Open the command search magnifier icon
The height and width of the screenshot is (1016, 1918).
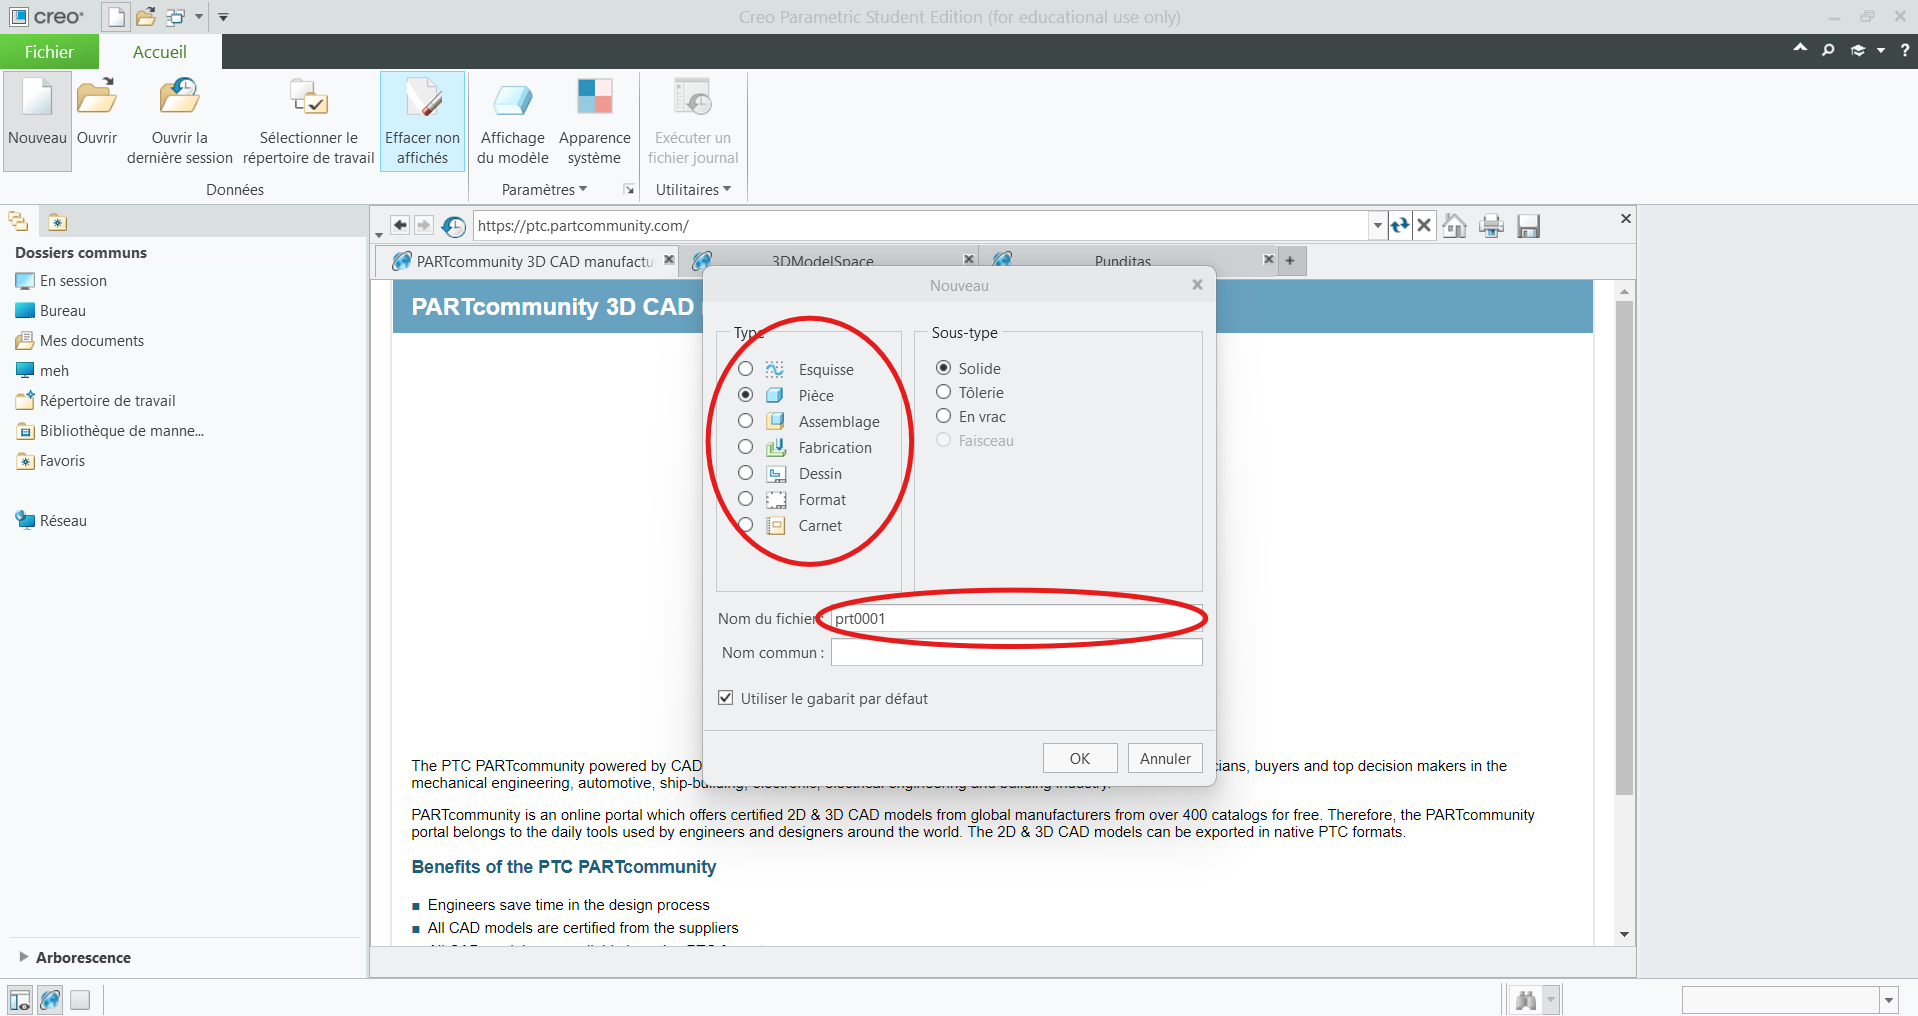(x=1828, y=49)
